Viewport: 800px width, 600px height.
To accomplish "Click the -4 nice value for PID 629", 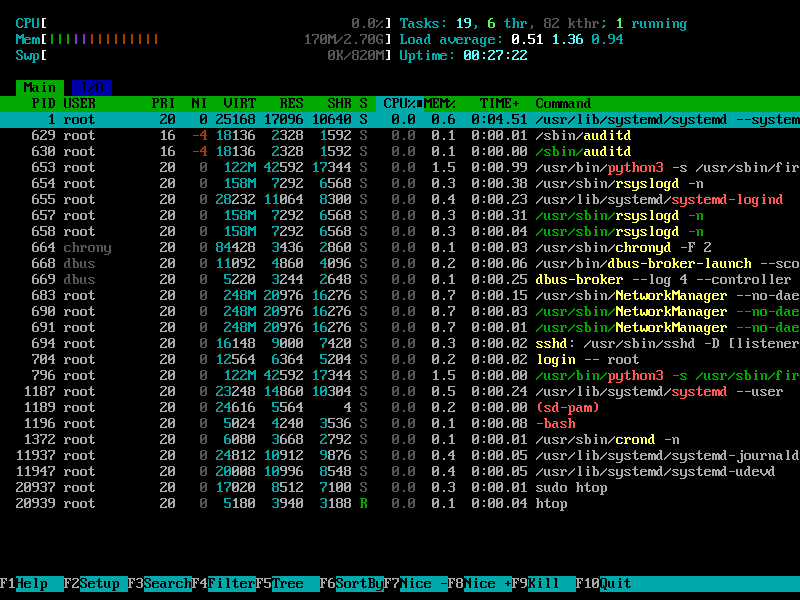I will [199, 136].
